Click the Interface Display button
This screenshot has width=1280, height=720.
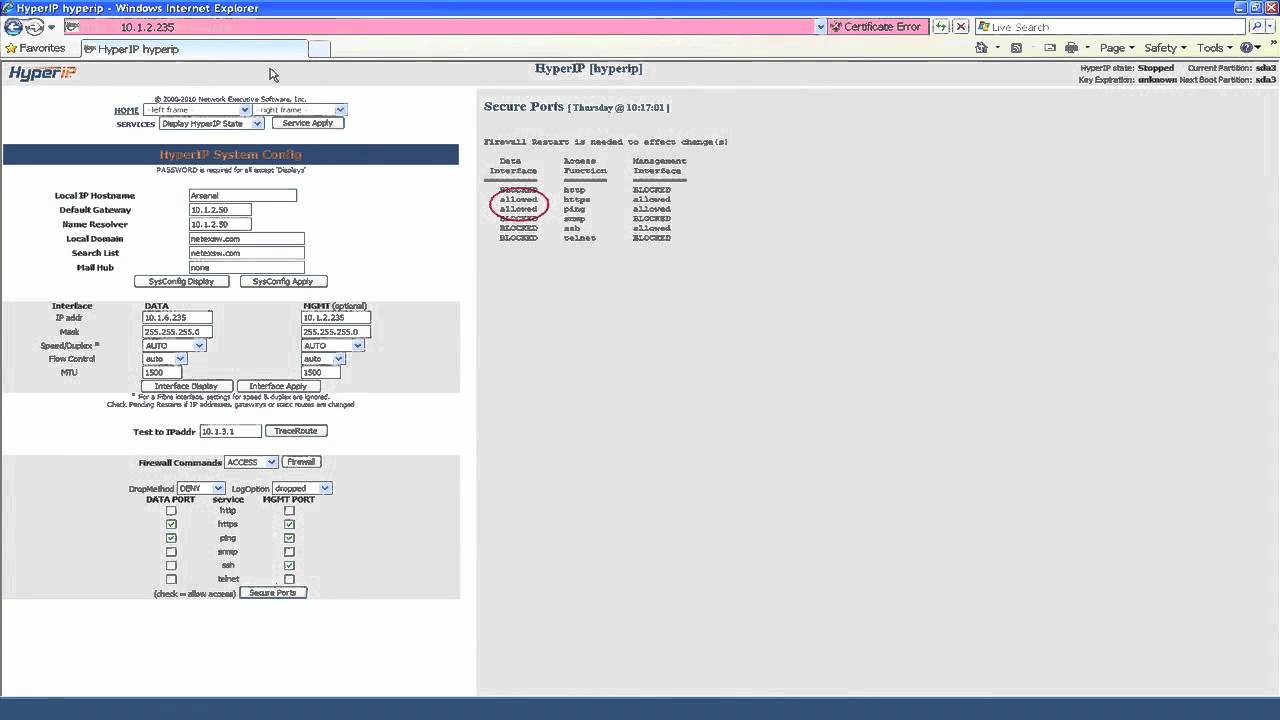pos(186,386)
